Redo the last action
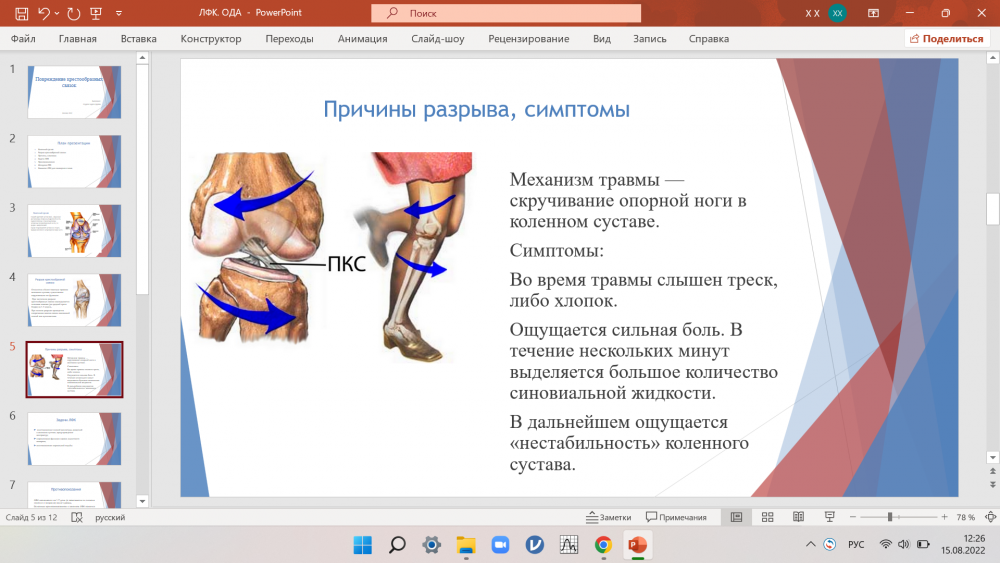This screenshot has height=563, width=1000. coord(74,13)
